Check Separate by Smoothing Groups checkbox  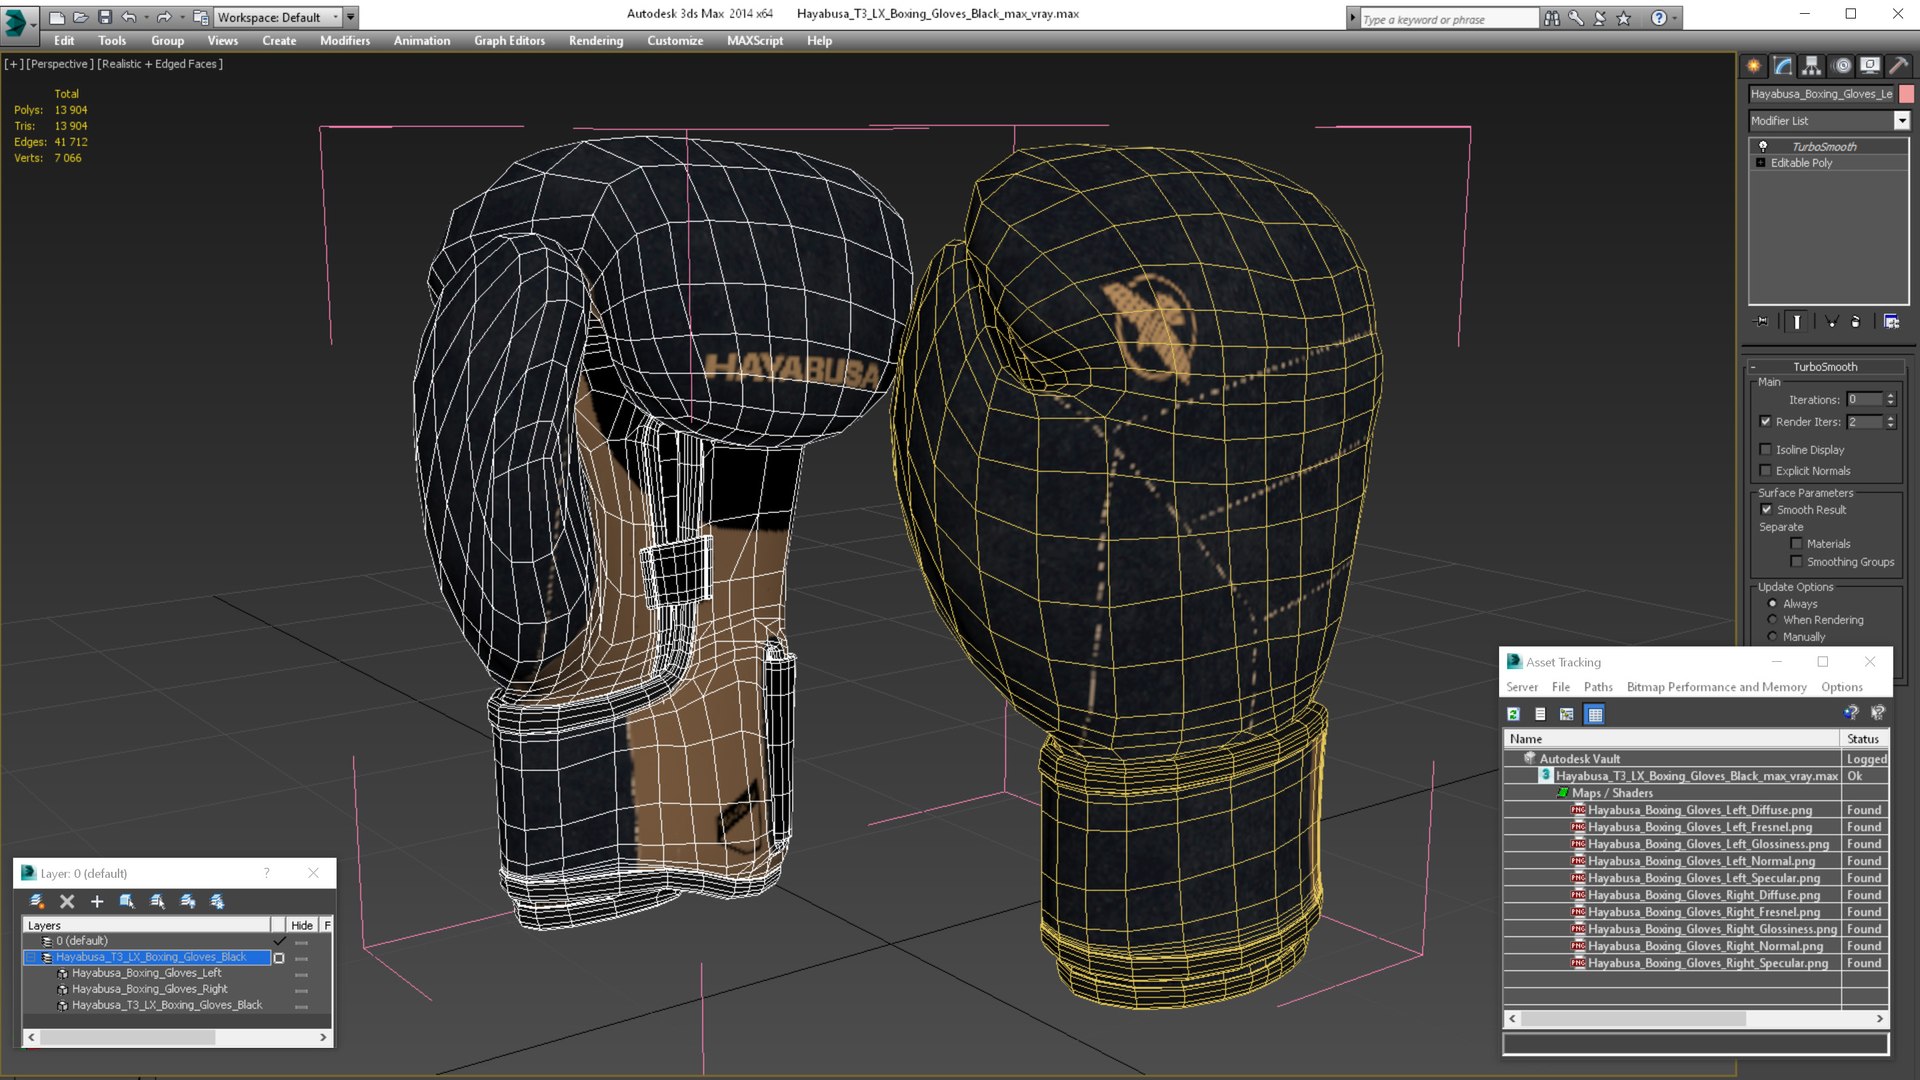pyautogui.click(x=1796, y=562)
